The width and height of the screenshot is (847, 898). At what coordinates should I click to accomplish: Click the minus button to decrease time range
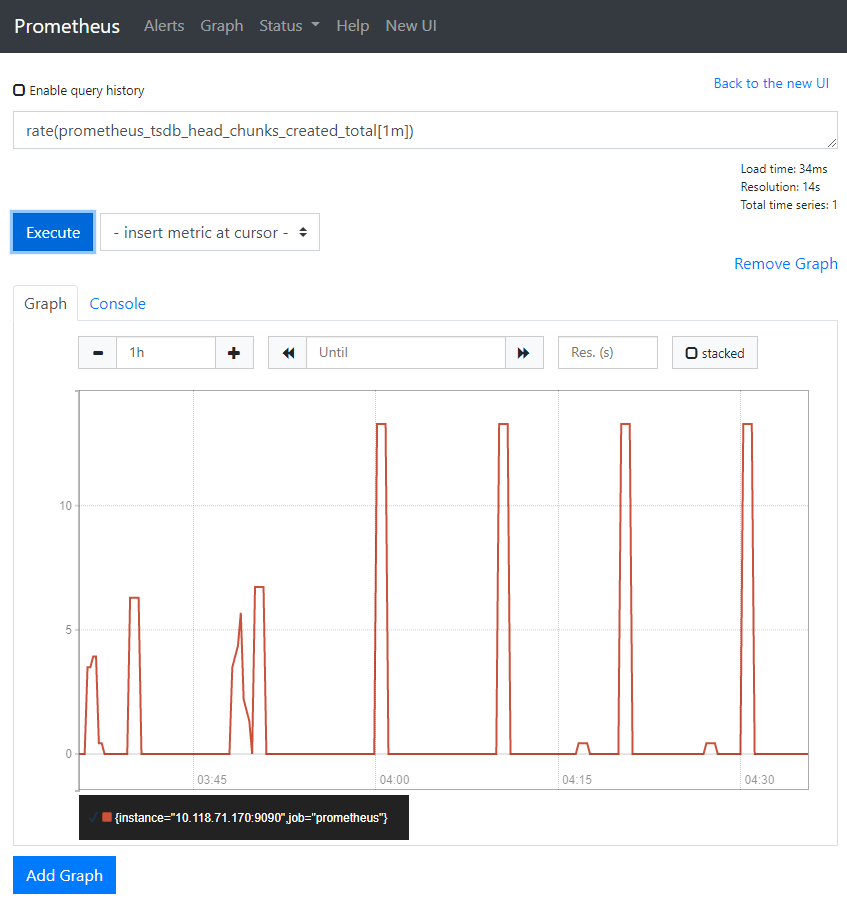point(98,353)
